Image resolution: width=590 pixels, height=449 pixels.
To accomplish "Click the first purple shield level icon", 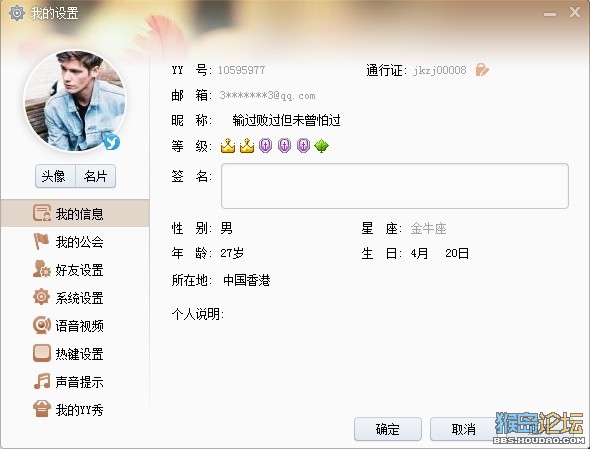I will pyautogui.click(x=265, y=146).
